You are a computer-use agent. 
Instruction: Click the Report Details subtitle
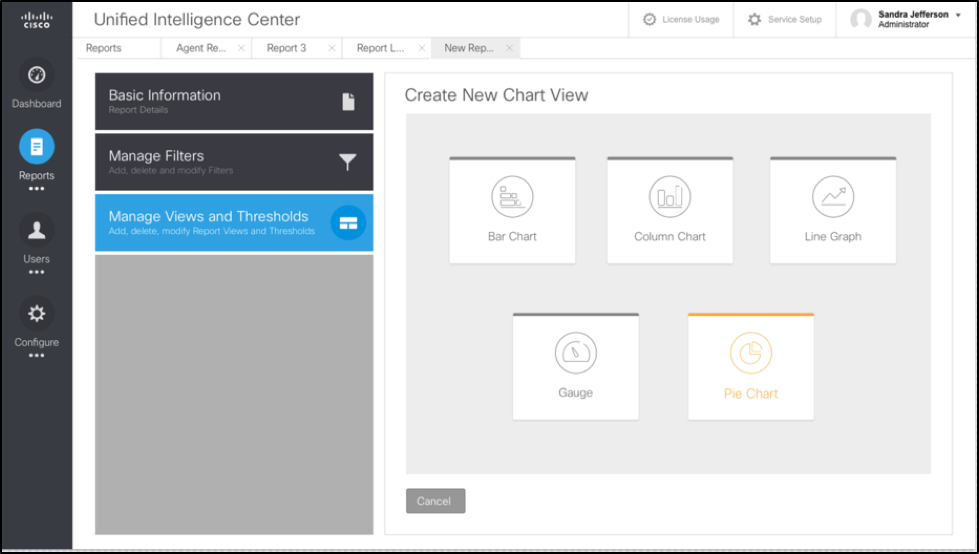point(138,110)
